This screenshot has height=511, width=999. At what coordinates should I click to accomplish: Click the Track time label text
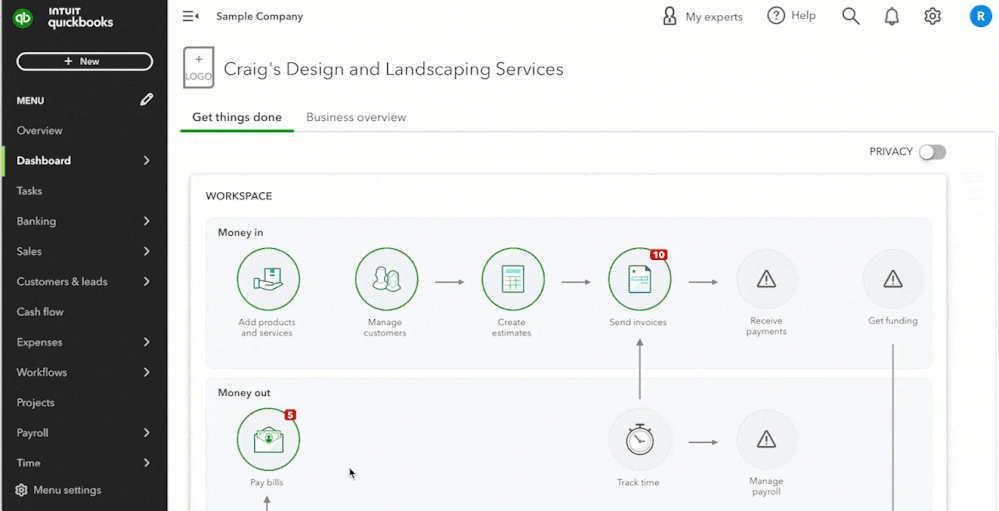(638, 482)
